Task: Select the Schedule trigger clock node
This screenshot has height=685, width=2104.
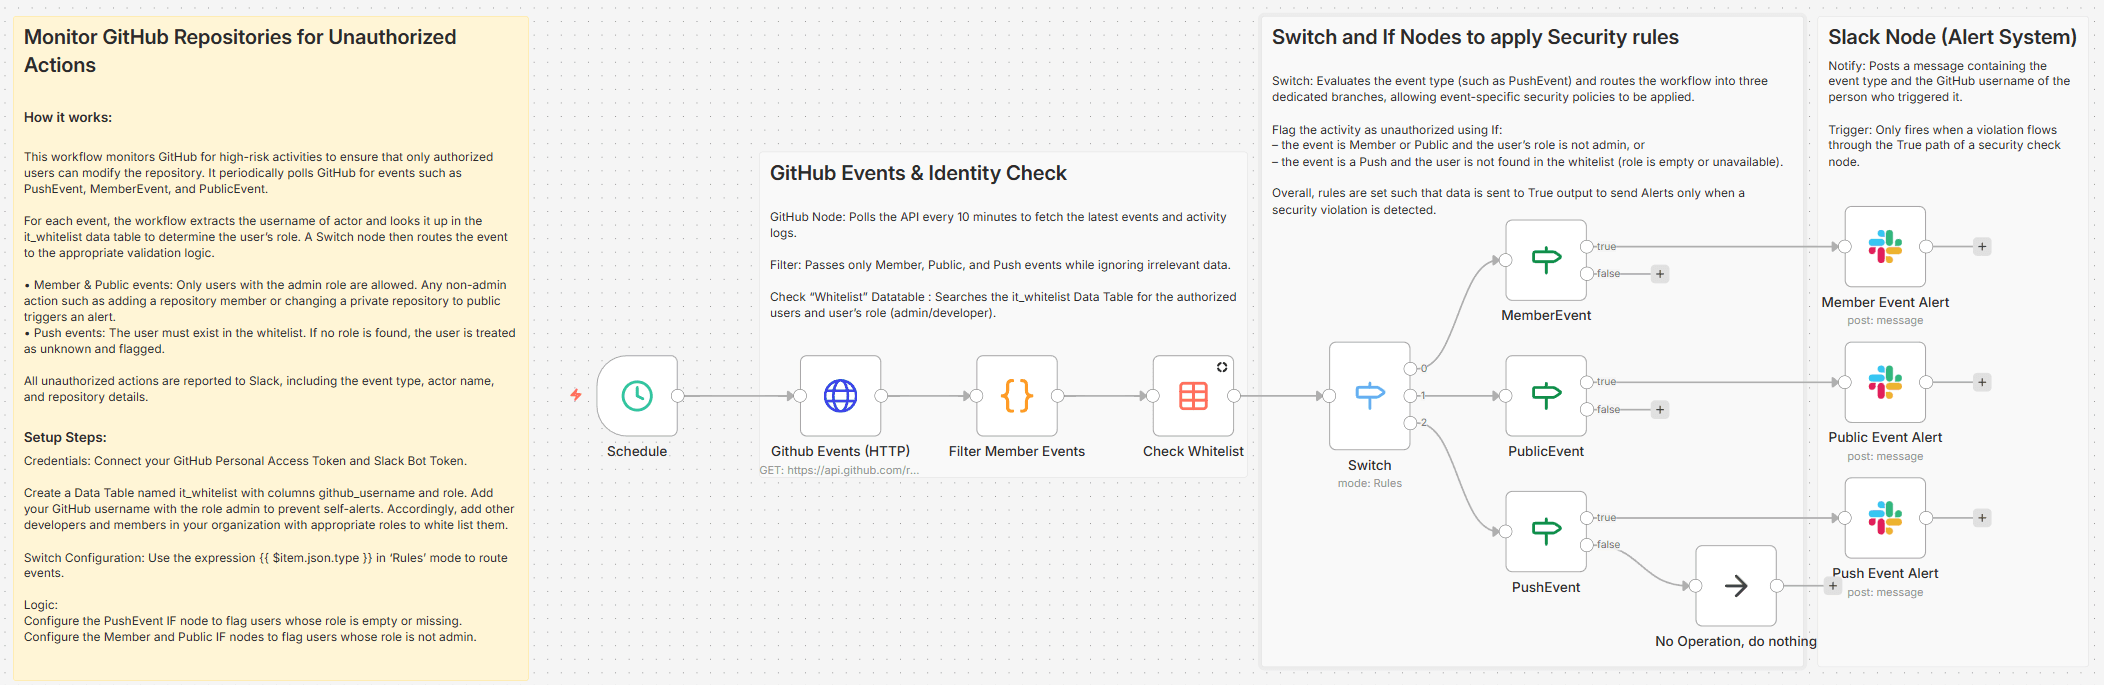Action: coord(637,396)
